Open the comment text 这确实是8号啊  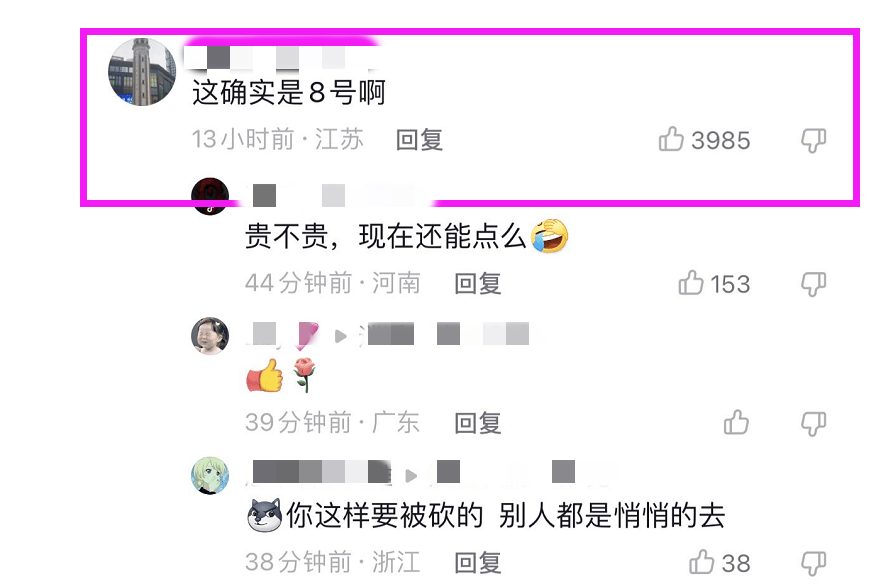289,92
